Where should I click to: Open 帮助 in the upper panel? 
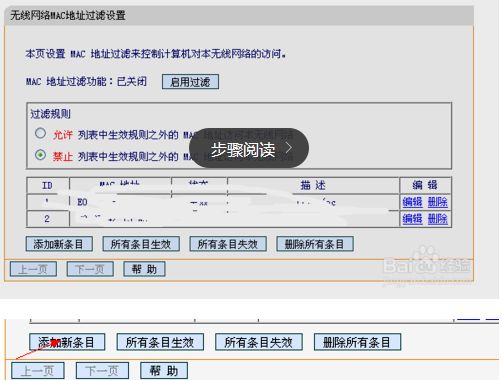pyautogui.click(x=144, y=269)
